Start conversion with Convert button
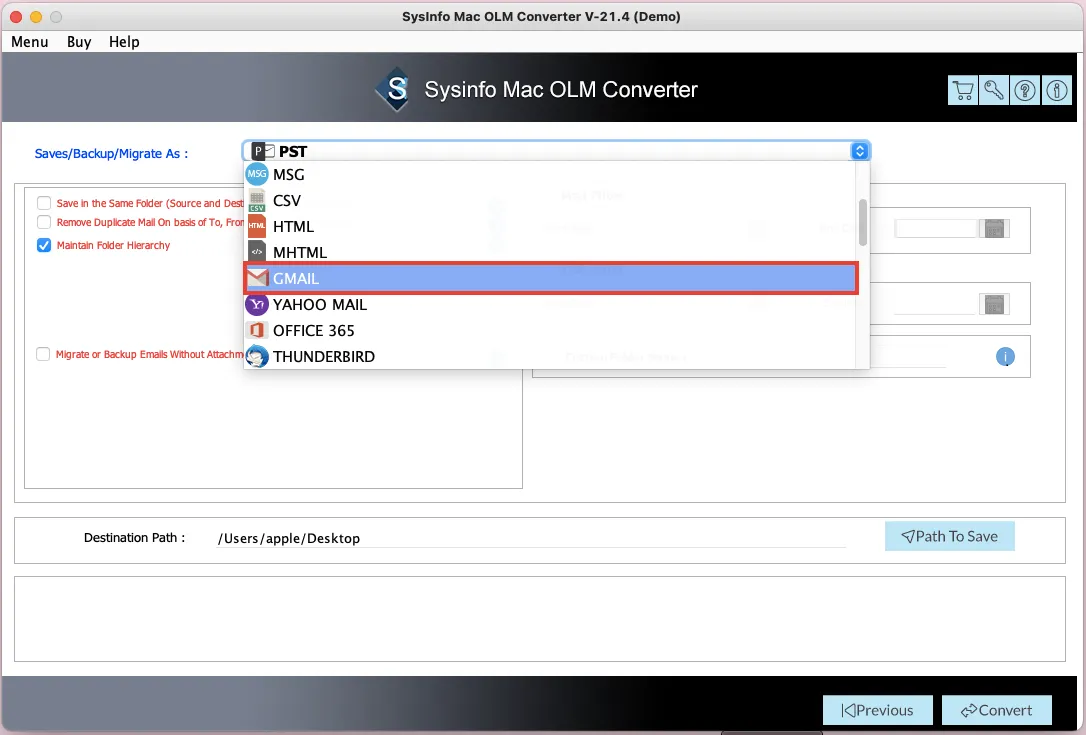Screen dimensions: 1086x735 coord(997,710)
